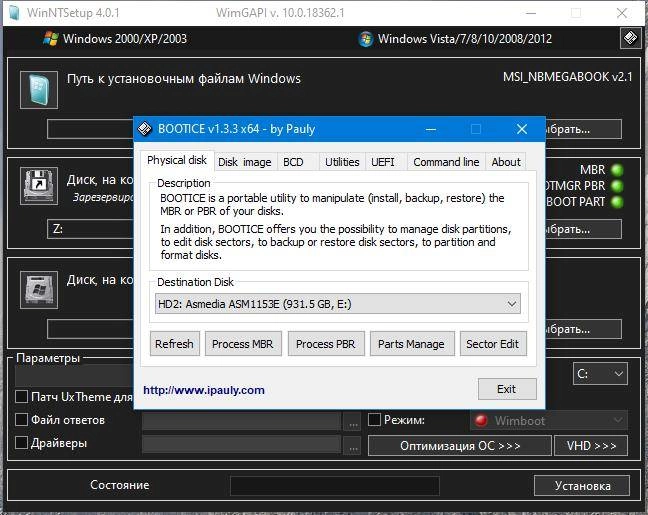Screen dimensions: 648x515
Task: Click the Windows Vista orb logo icon
Action: 366,39
